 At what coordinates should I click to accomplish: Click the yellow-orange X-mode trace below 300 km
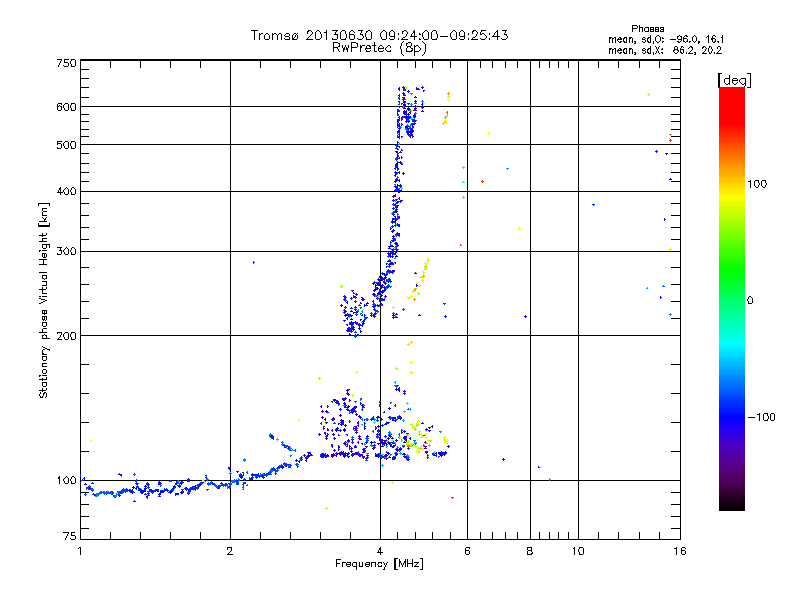[419, 280]
